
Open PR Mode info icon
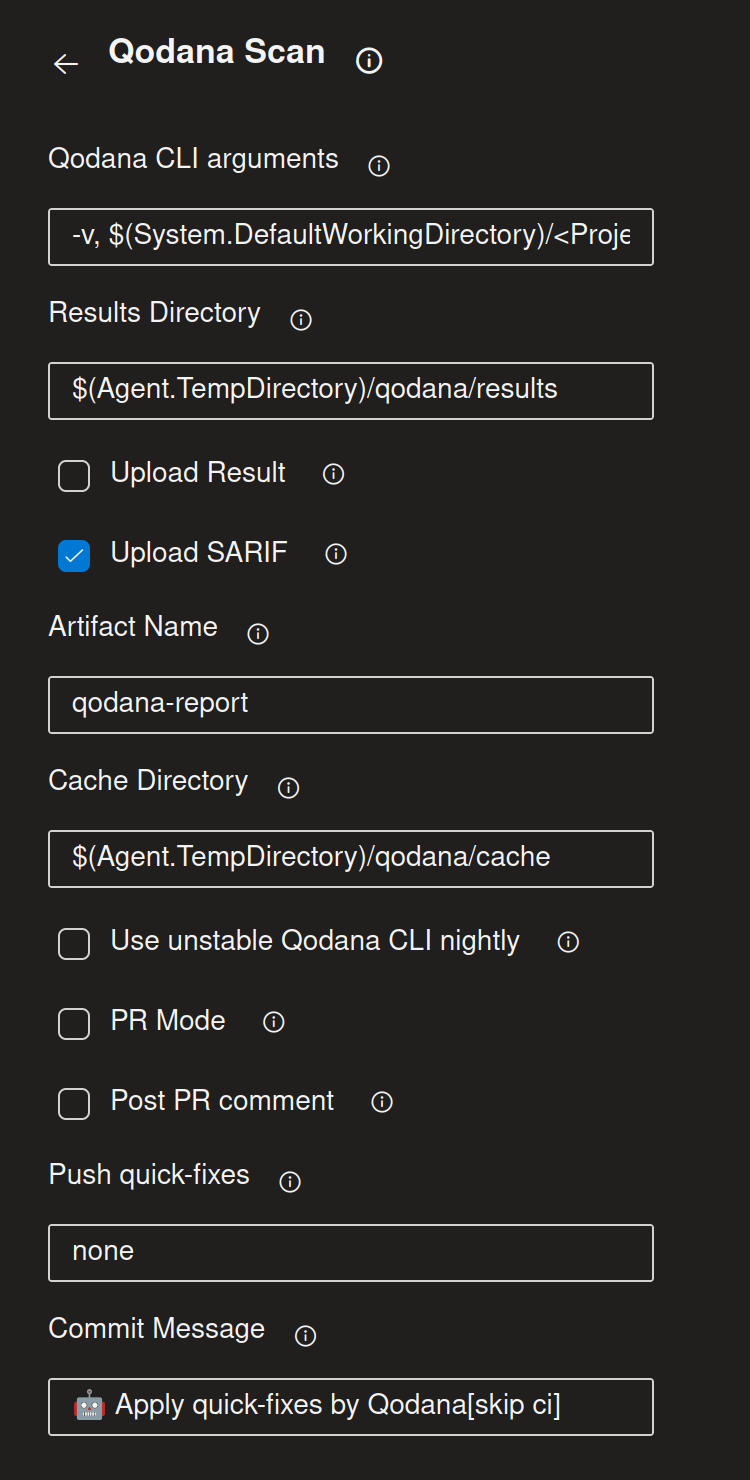(273, 1021)
